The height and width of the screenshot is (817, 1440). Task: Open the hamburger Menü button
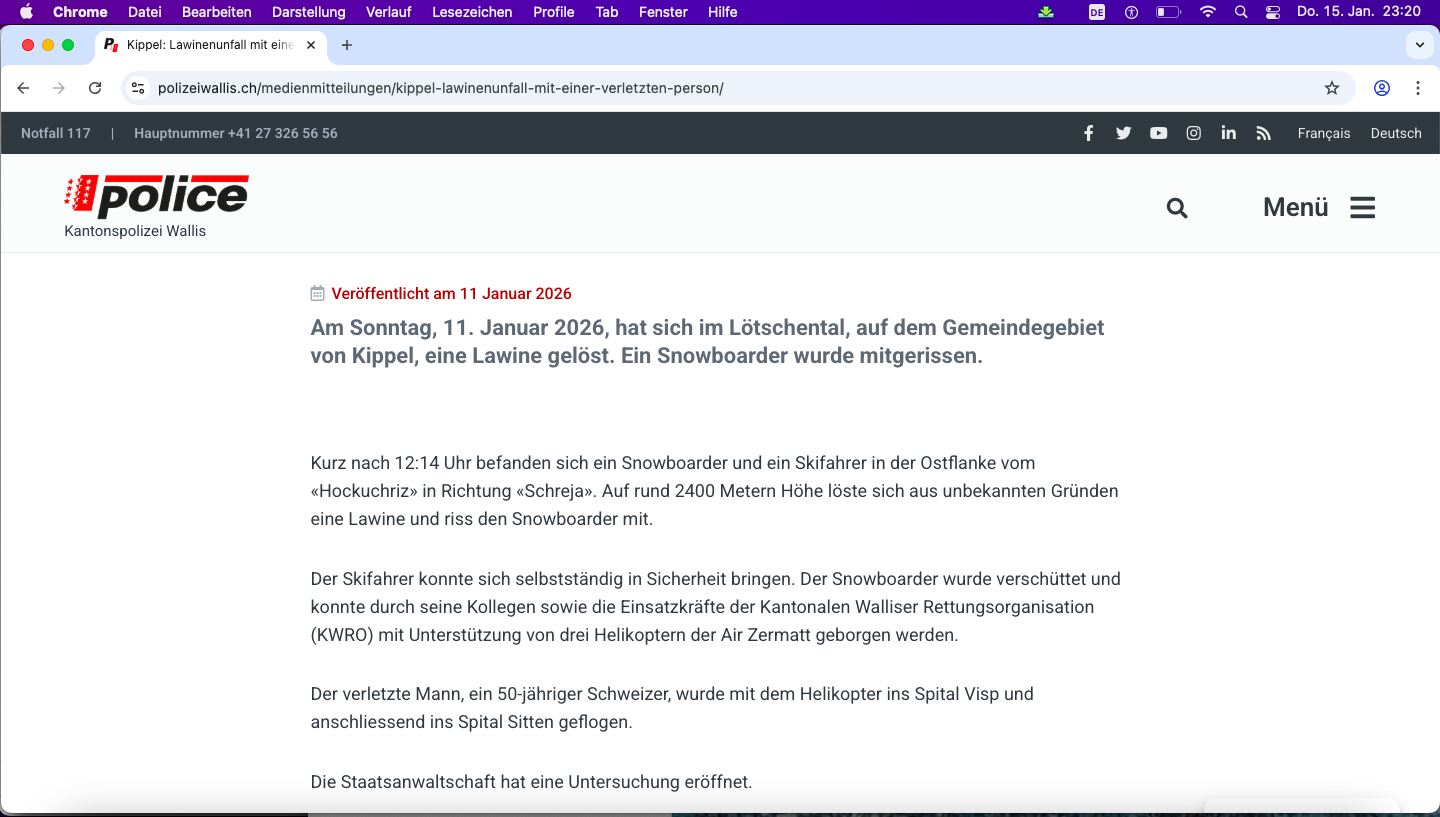click(1319, 207)
